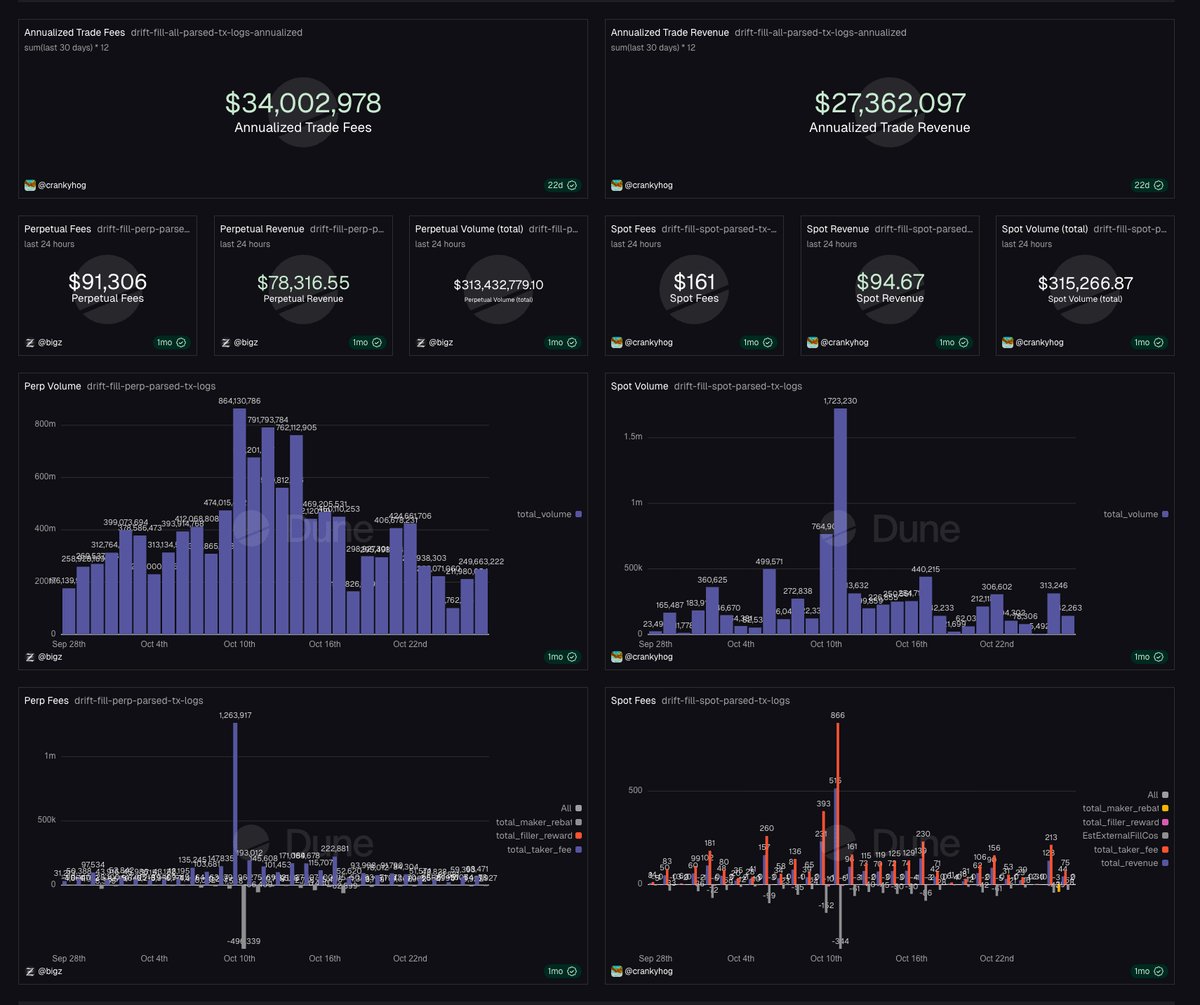This screenshot has width=1200, height=1005.
Task: Select the $91,306 Perpetual Fees value
Action: (x=107, y=283)
